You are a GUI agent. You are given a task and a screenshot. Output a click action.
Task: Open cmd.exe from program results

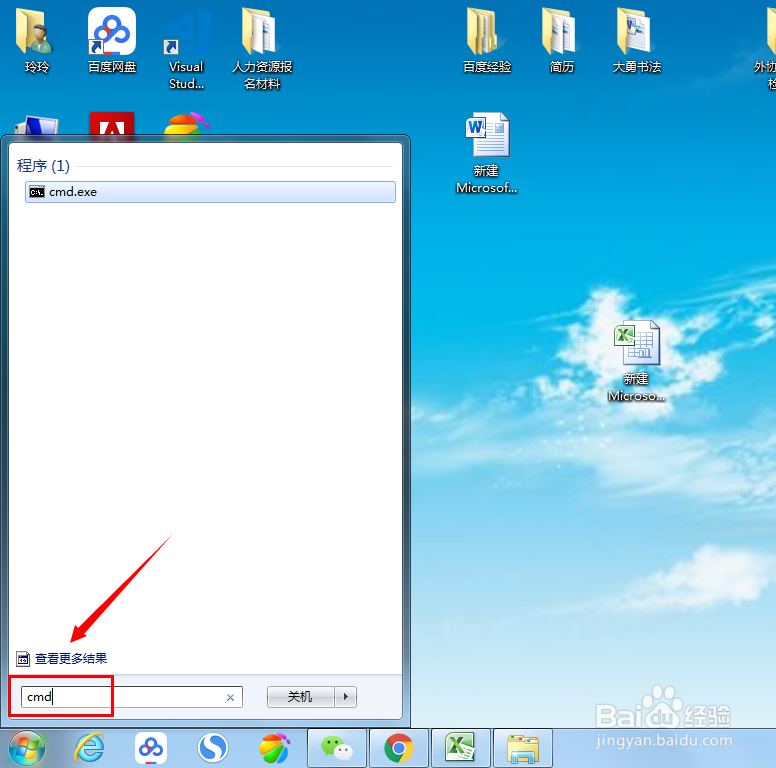(x=210, y=192)
